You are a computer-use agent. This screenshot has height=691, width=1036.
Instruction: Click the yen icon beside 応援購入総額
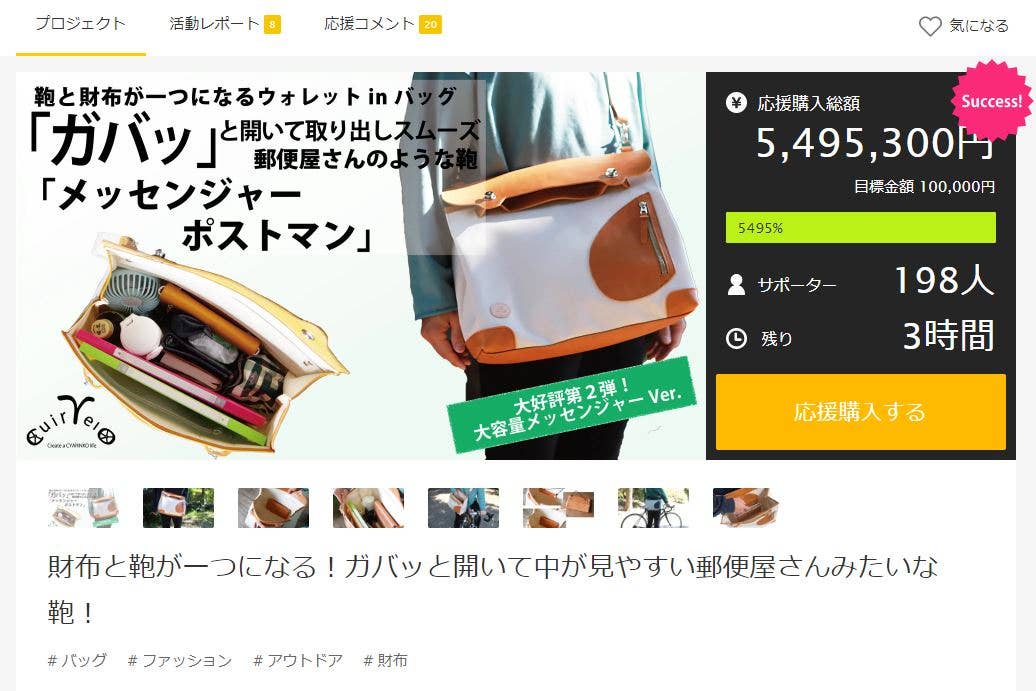click(736, 103)
